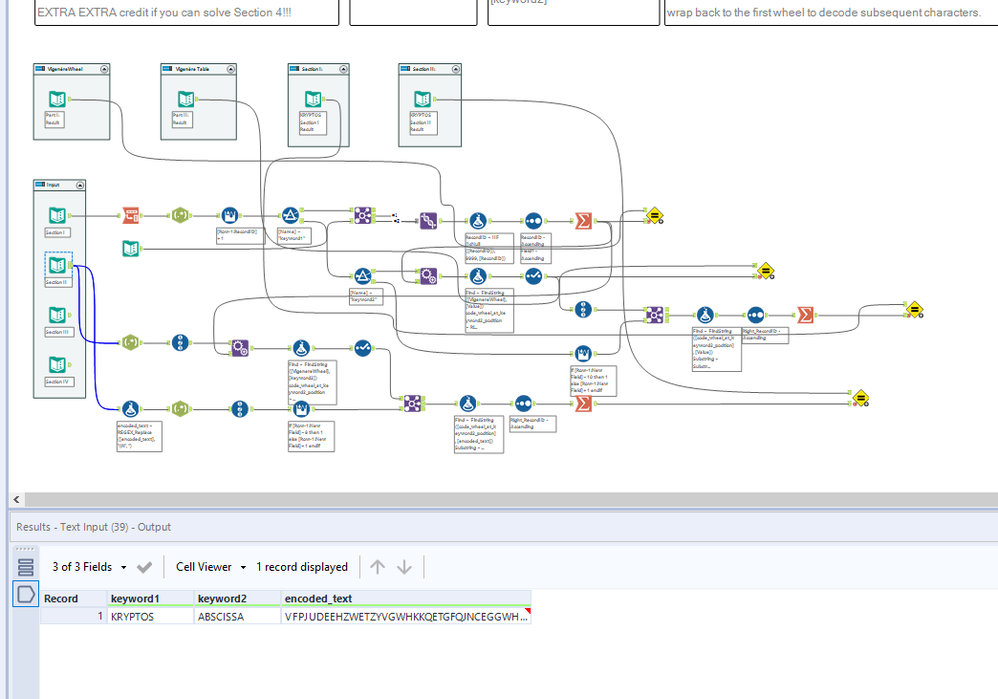The height and width of the screenshot is (699, 998).
Task: Select the Multi-Row Formula tool annotated '= 6 then 1'
Action: [301, 409]
